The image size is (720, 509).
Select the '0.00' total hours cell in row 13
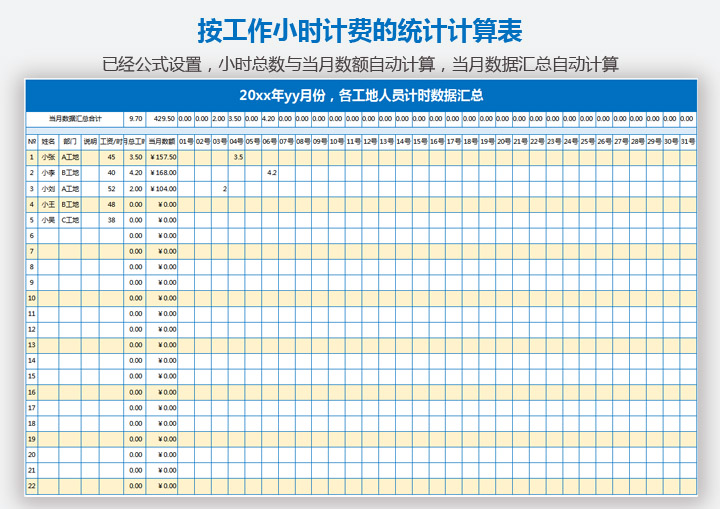point(135,345)
